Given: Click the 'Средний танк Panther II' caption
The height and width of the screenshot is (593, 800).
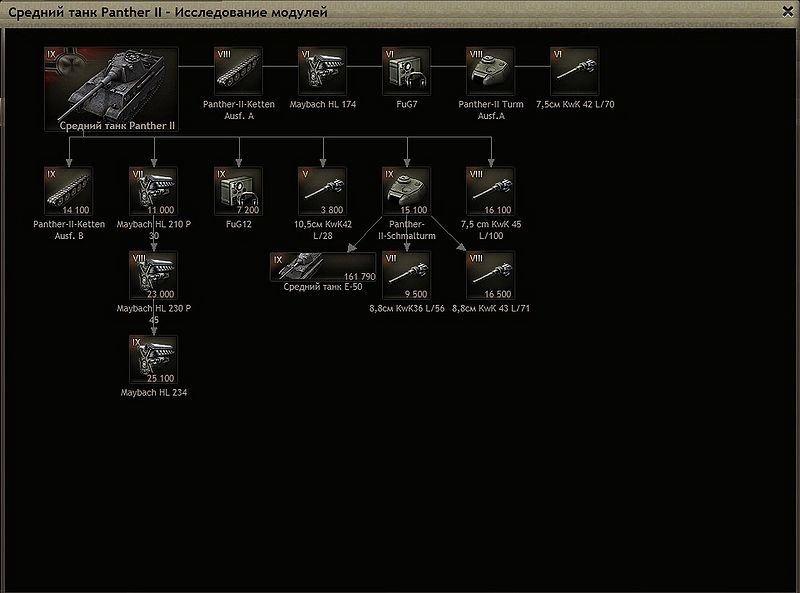Looking at the screenshot, I should 117,126.
